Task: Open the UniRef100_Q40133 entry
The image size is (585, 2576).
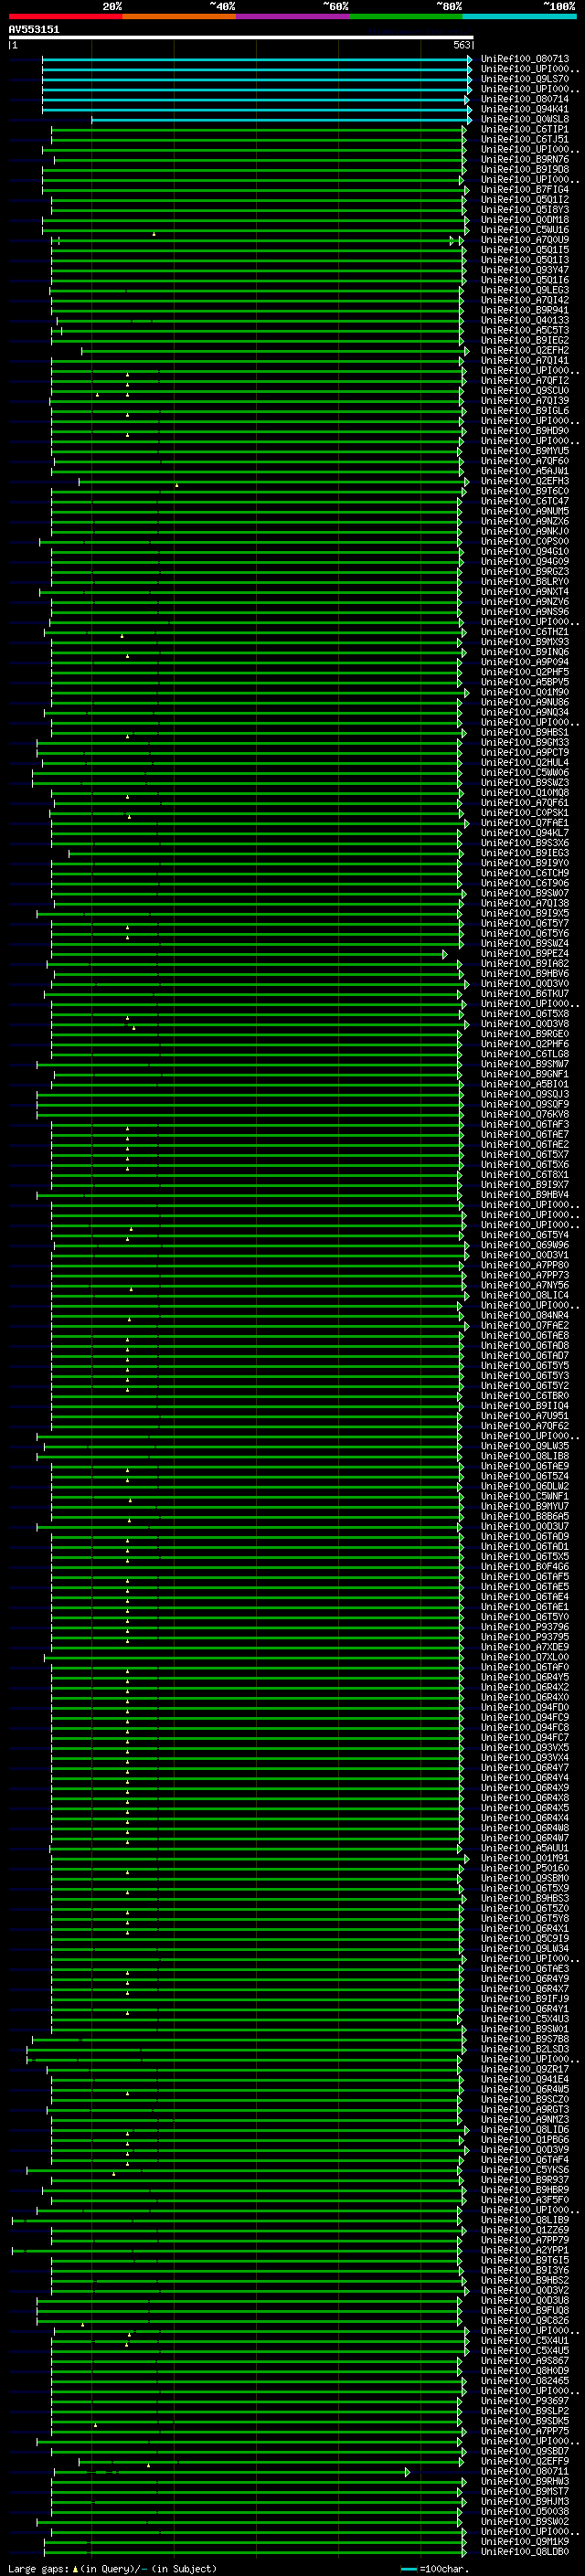Action: click(x=525, y=320)
